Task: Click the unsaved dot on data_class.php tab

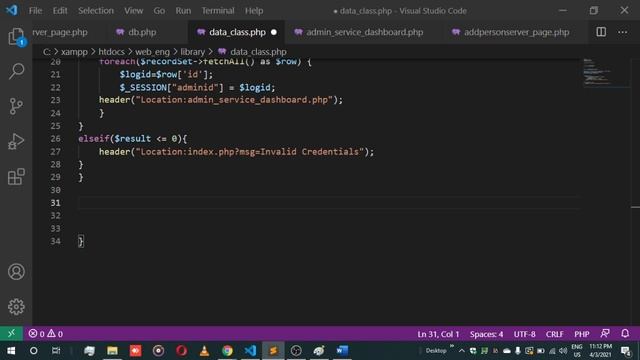Action: 274,32
